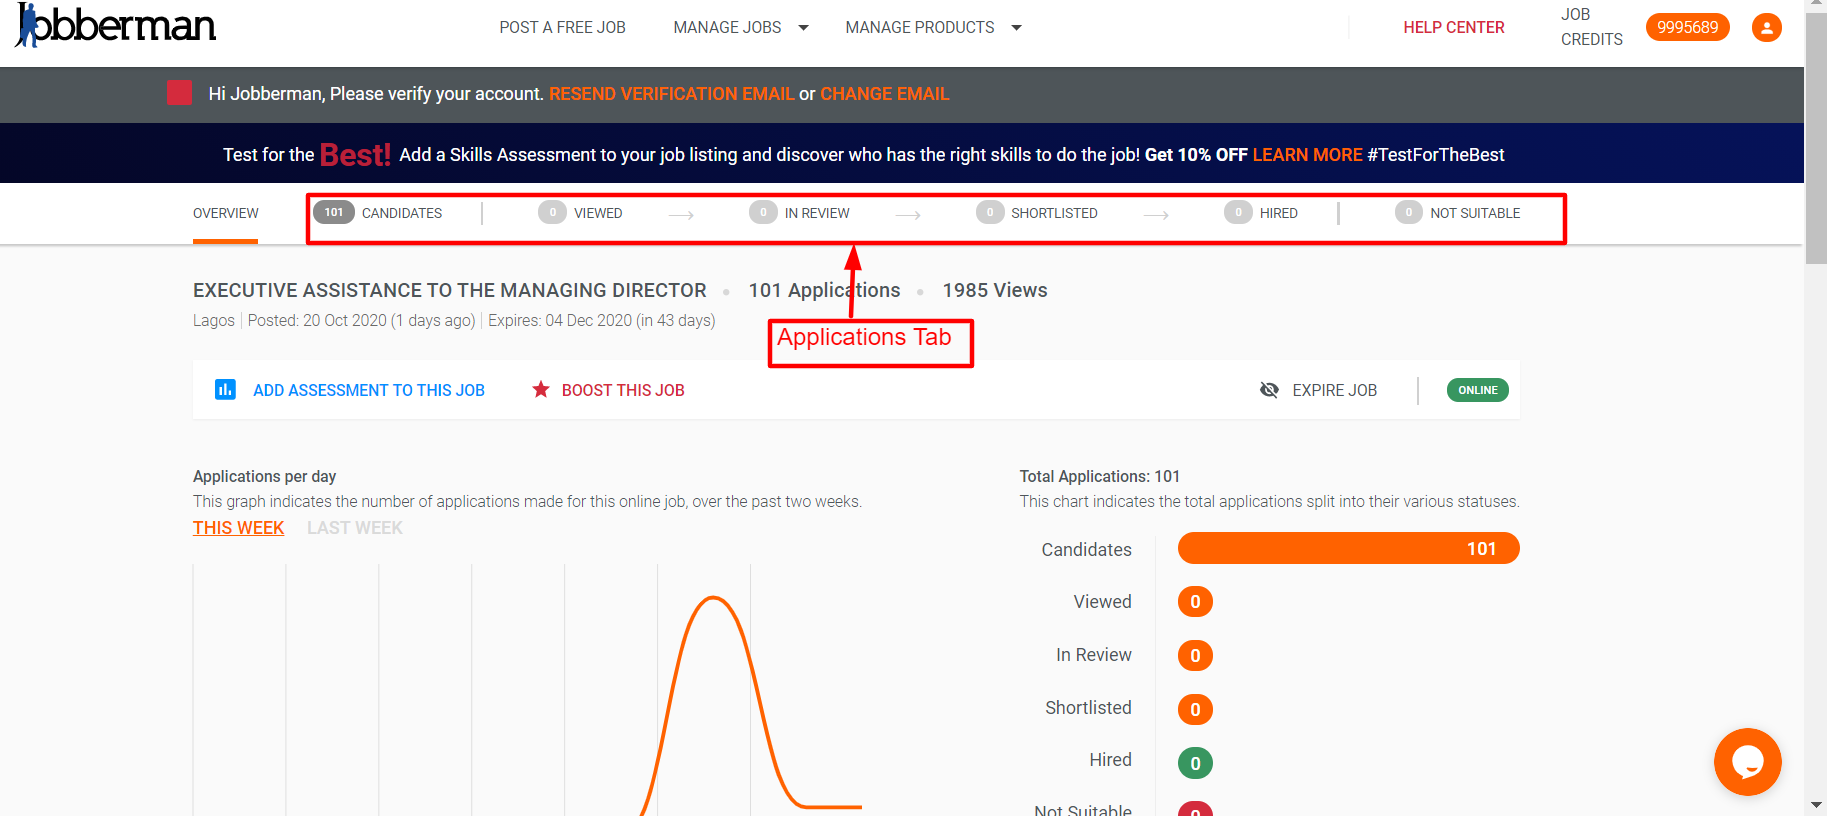
Task: Switch to the Shortlisted tab
Action: point(1054,213)
